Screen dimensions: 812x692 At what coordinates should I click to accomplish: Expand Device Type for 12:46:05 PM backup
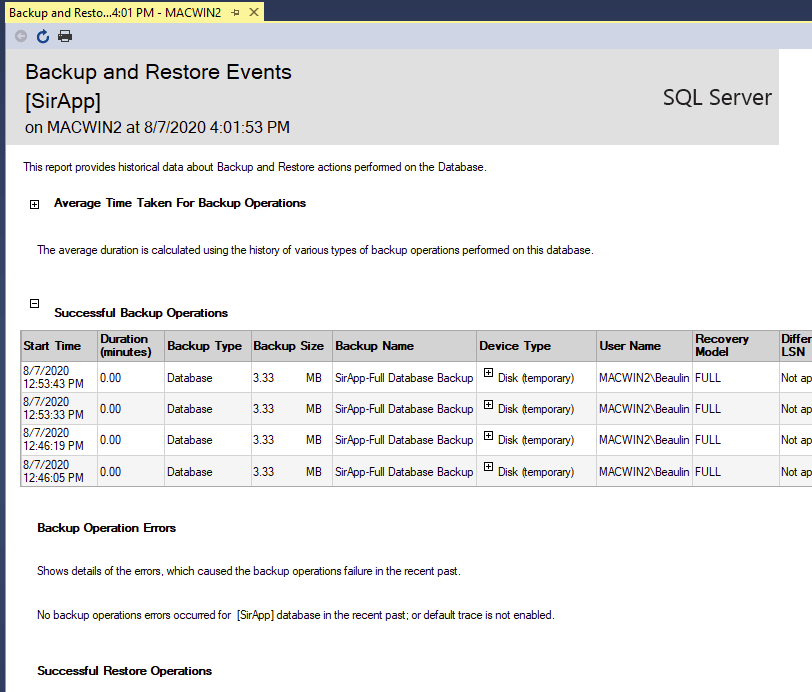[489, 466]
